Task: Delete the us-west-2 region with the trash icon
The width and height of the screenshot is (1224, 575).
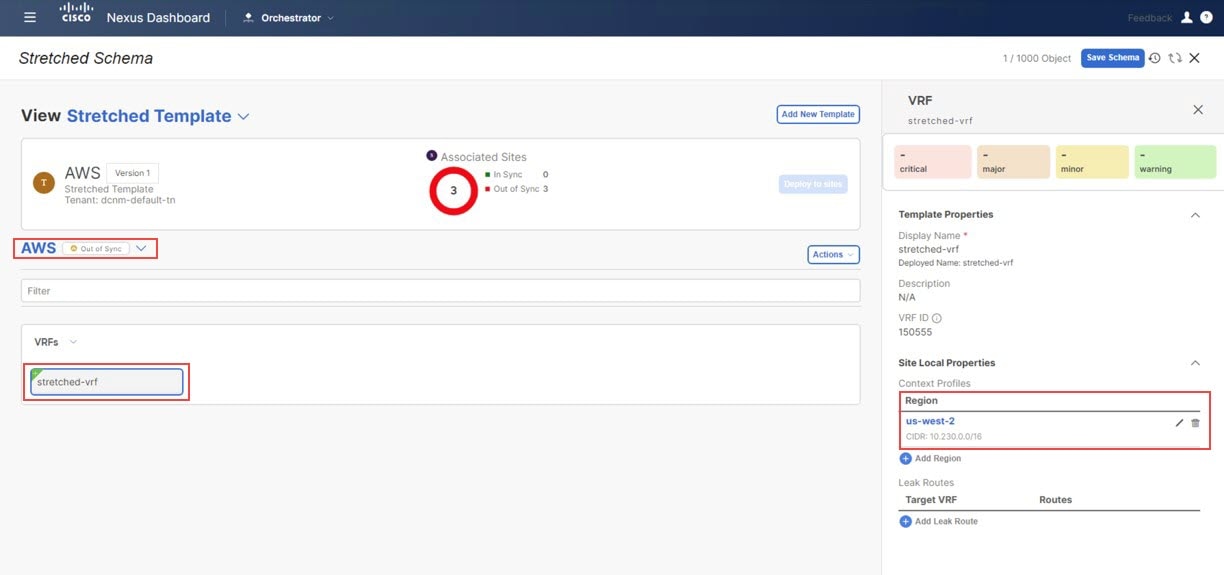Action: coord(1195,423)
